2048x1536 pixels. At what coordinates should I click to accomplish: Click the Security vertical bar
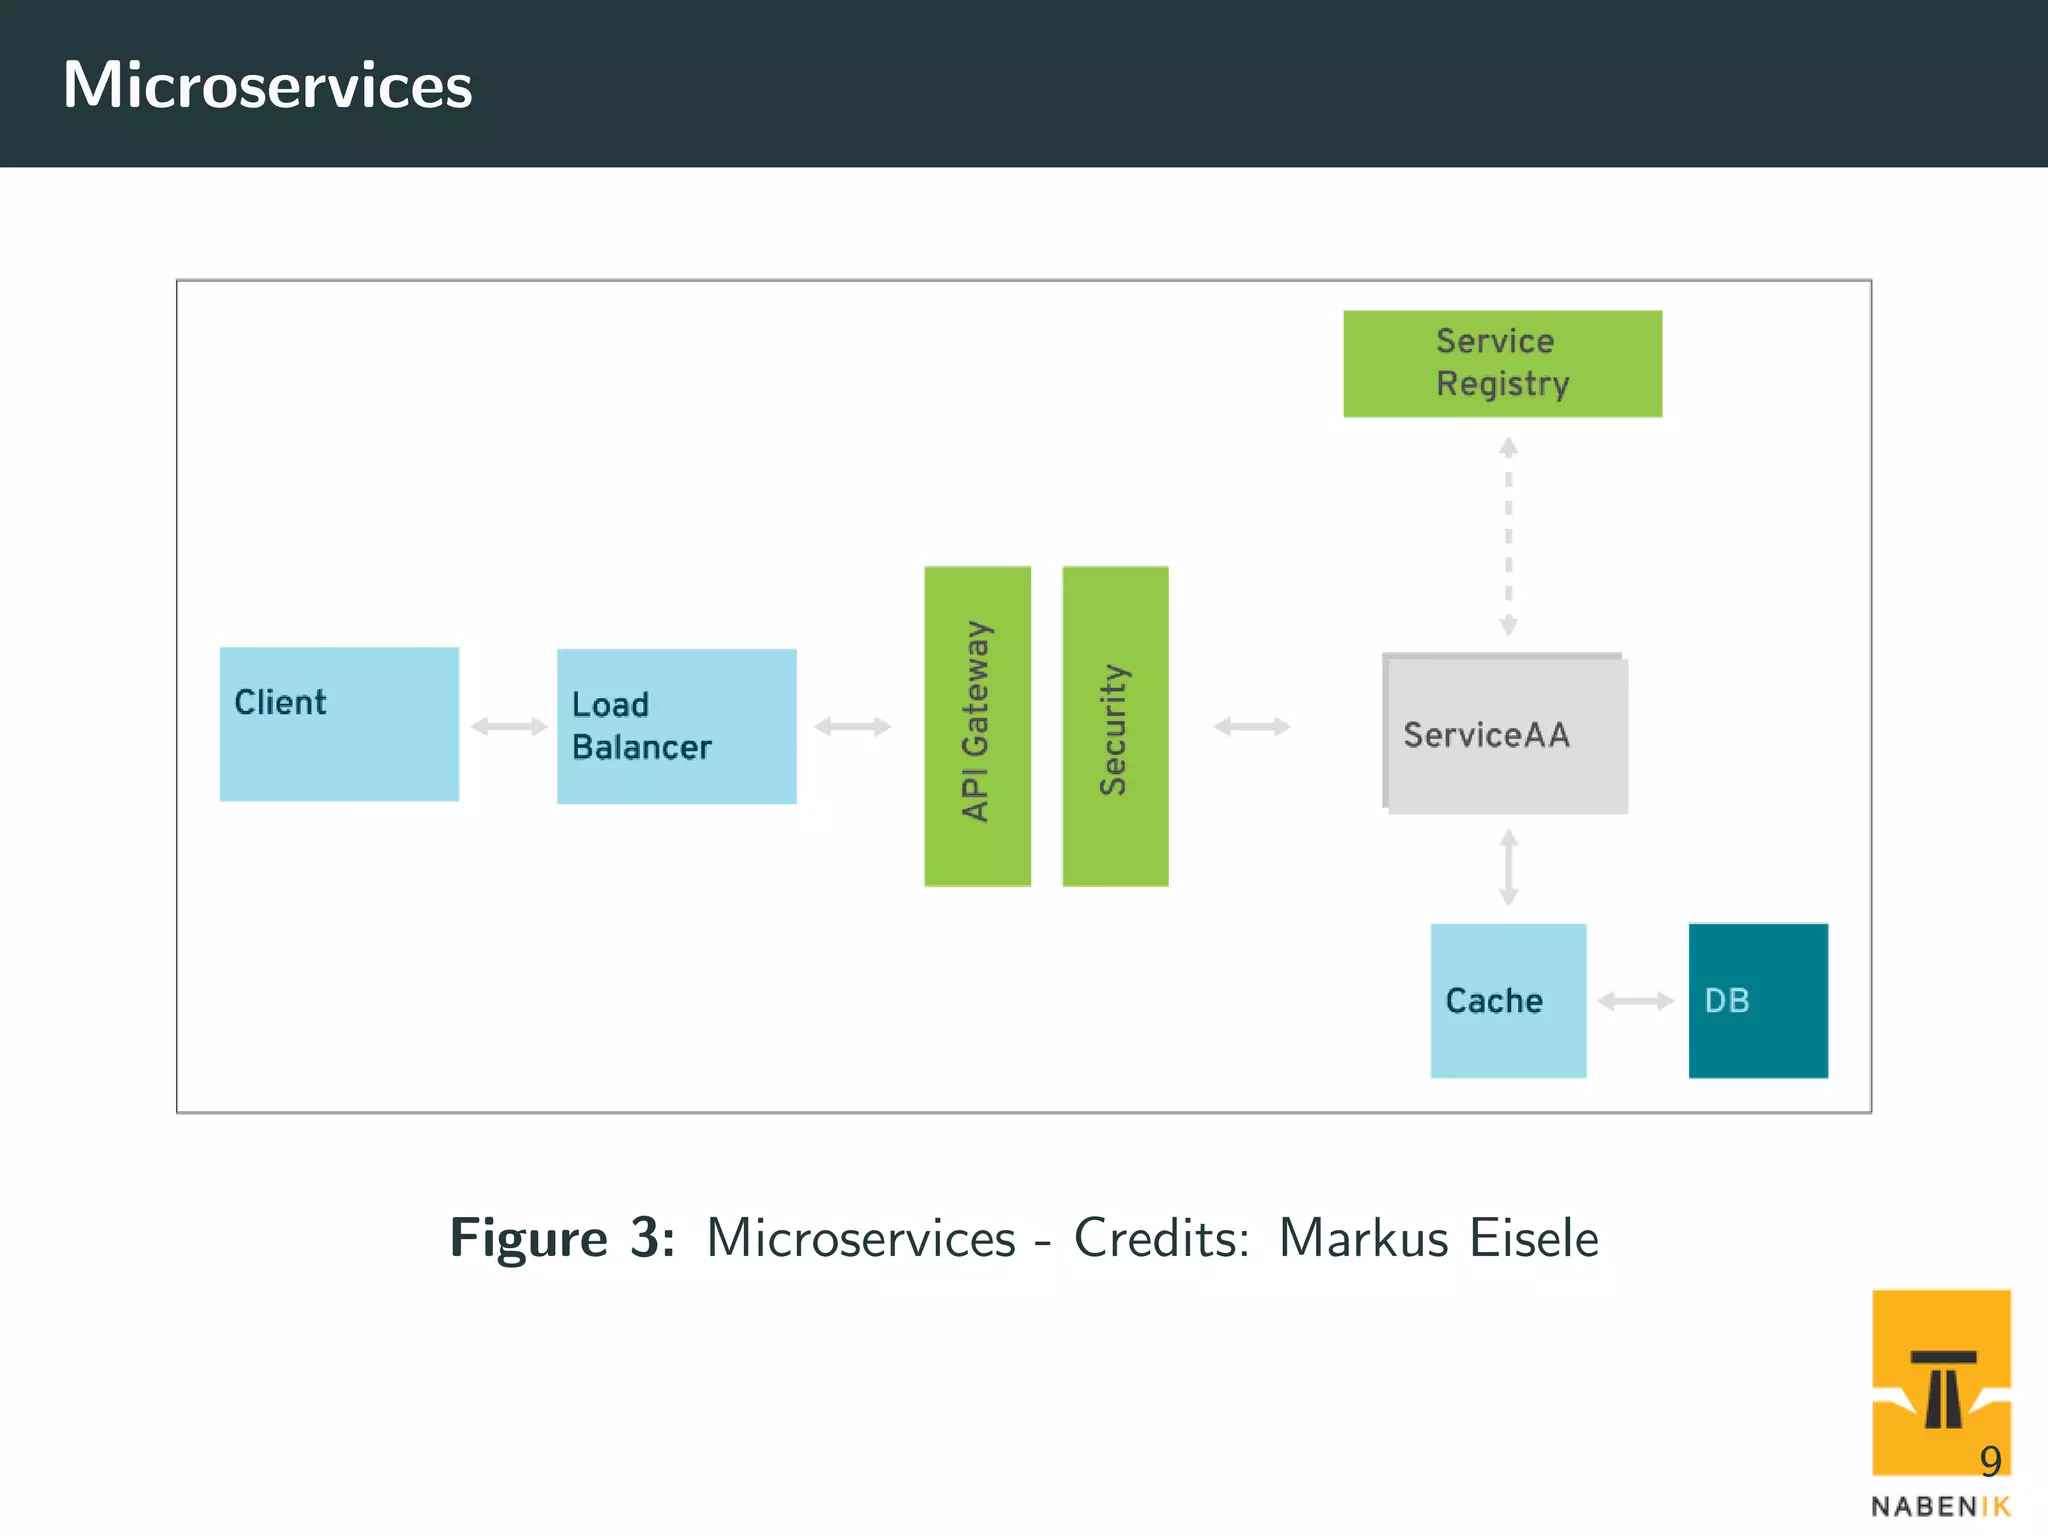coord(1115,726)
